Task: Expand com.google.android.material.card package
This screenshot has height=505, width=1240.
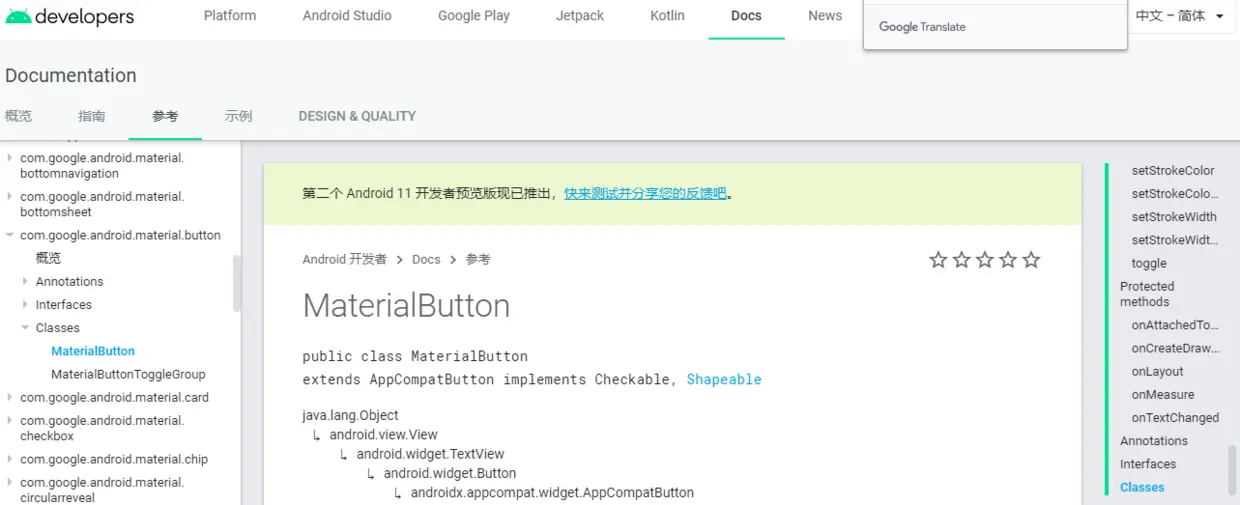Action: point(10,398)
